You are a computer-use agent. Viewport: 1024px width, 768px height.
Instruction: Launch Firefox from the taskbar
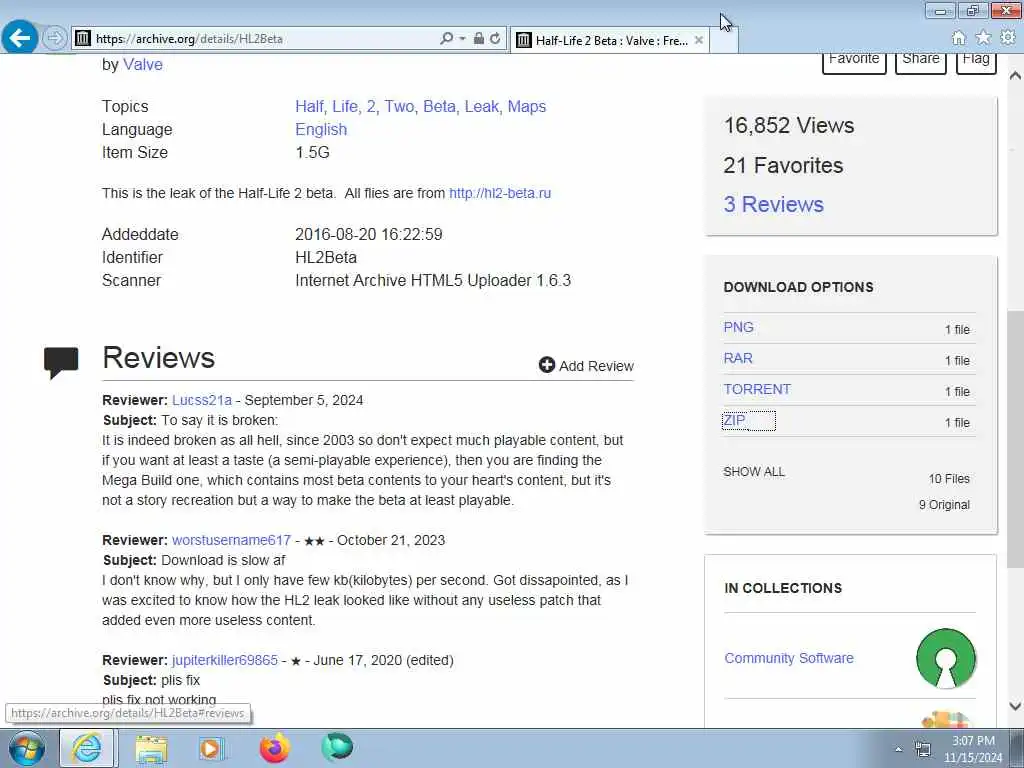coord(275,748)
